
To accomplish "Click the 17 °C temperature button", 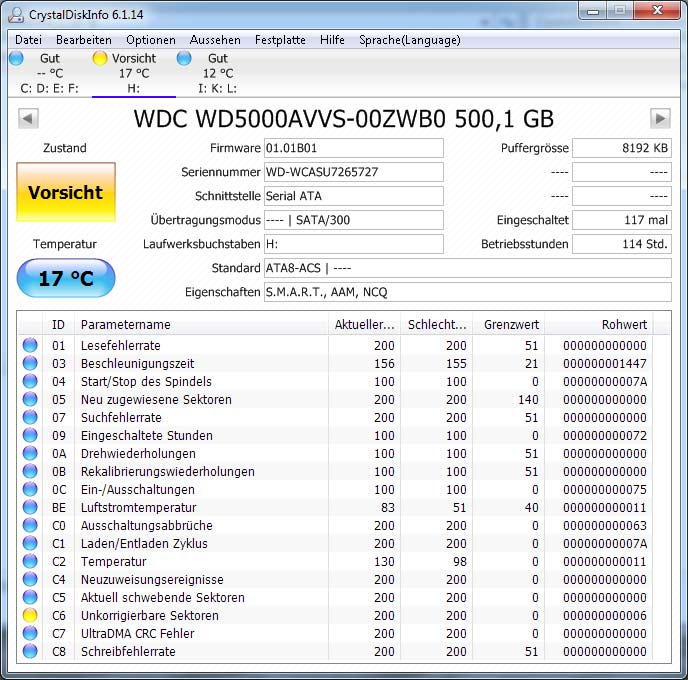I will pyautogui.click(x=66, y=278).
